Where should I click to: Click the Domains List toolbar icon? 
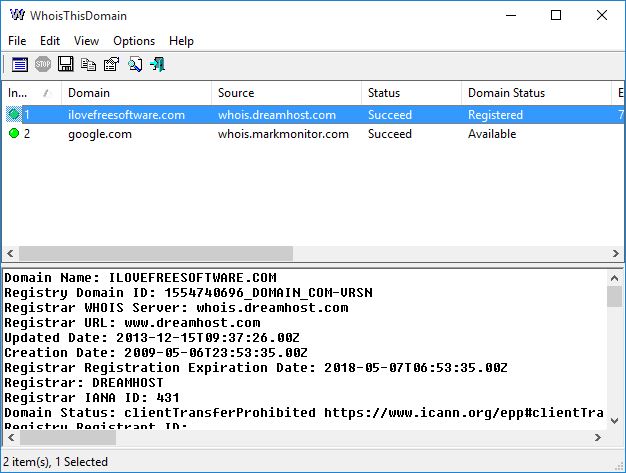(x=20, y=64)
